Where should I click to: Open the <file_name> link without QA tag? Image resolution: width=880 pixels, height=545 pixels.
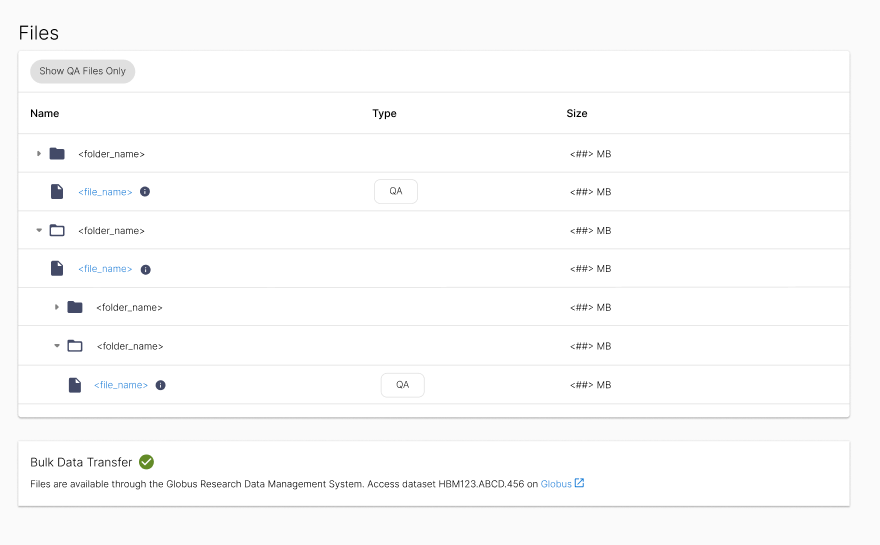coord(106,269)
